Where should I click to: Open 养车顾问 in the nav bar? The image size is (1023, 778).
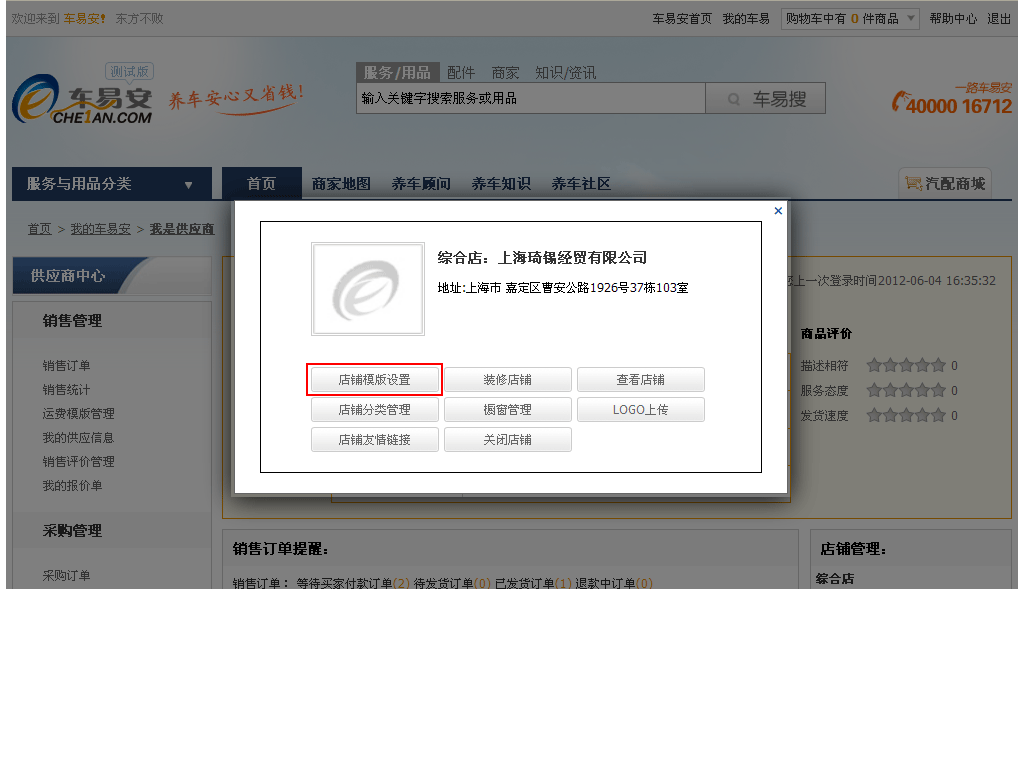coord(421,184)
